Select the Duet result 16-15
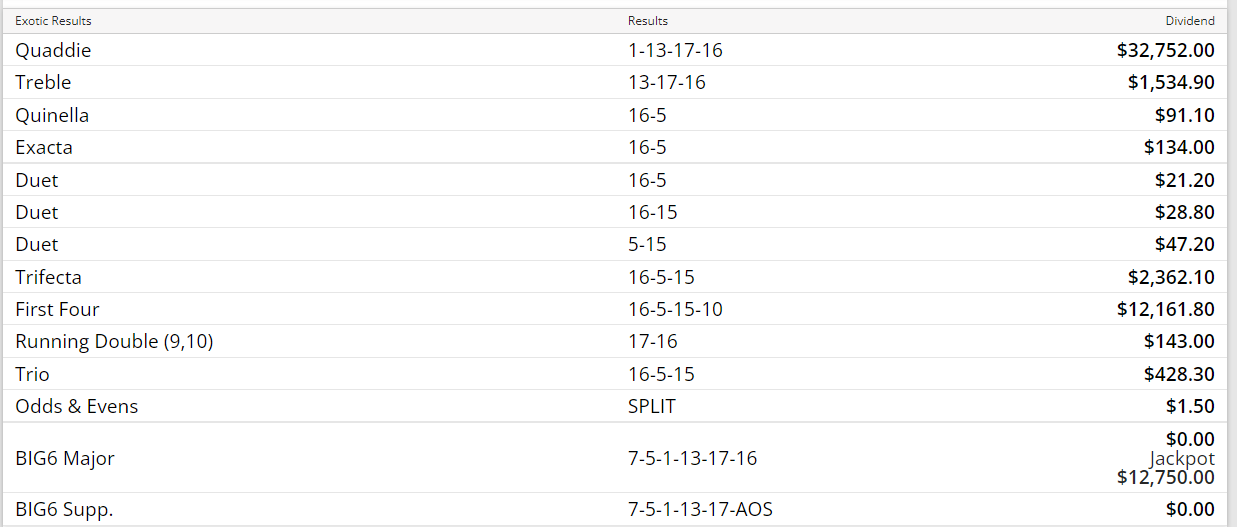Viewport: 1237px width, 527px height. point(653,212)
